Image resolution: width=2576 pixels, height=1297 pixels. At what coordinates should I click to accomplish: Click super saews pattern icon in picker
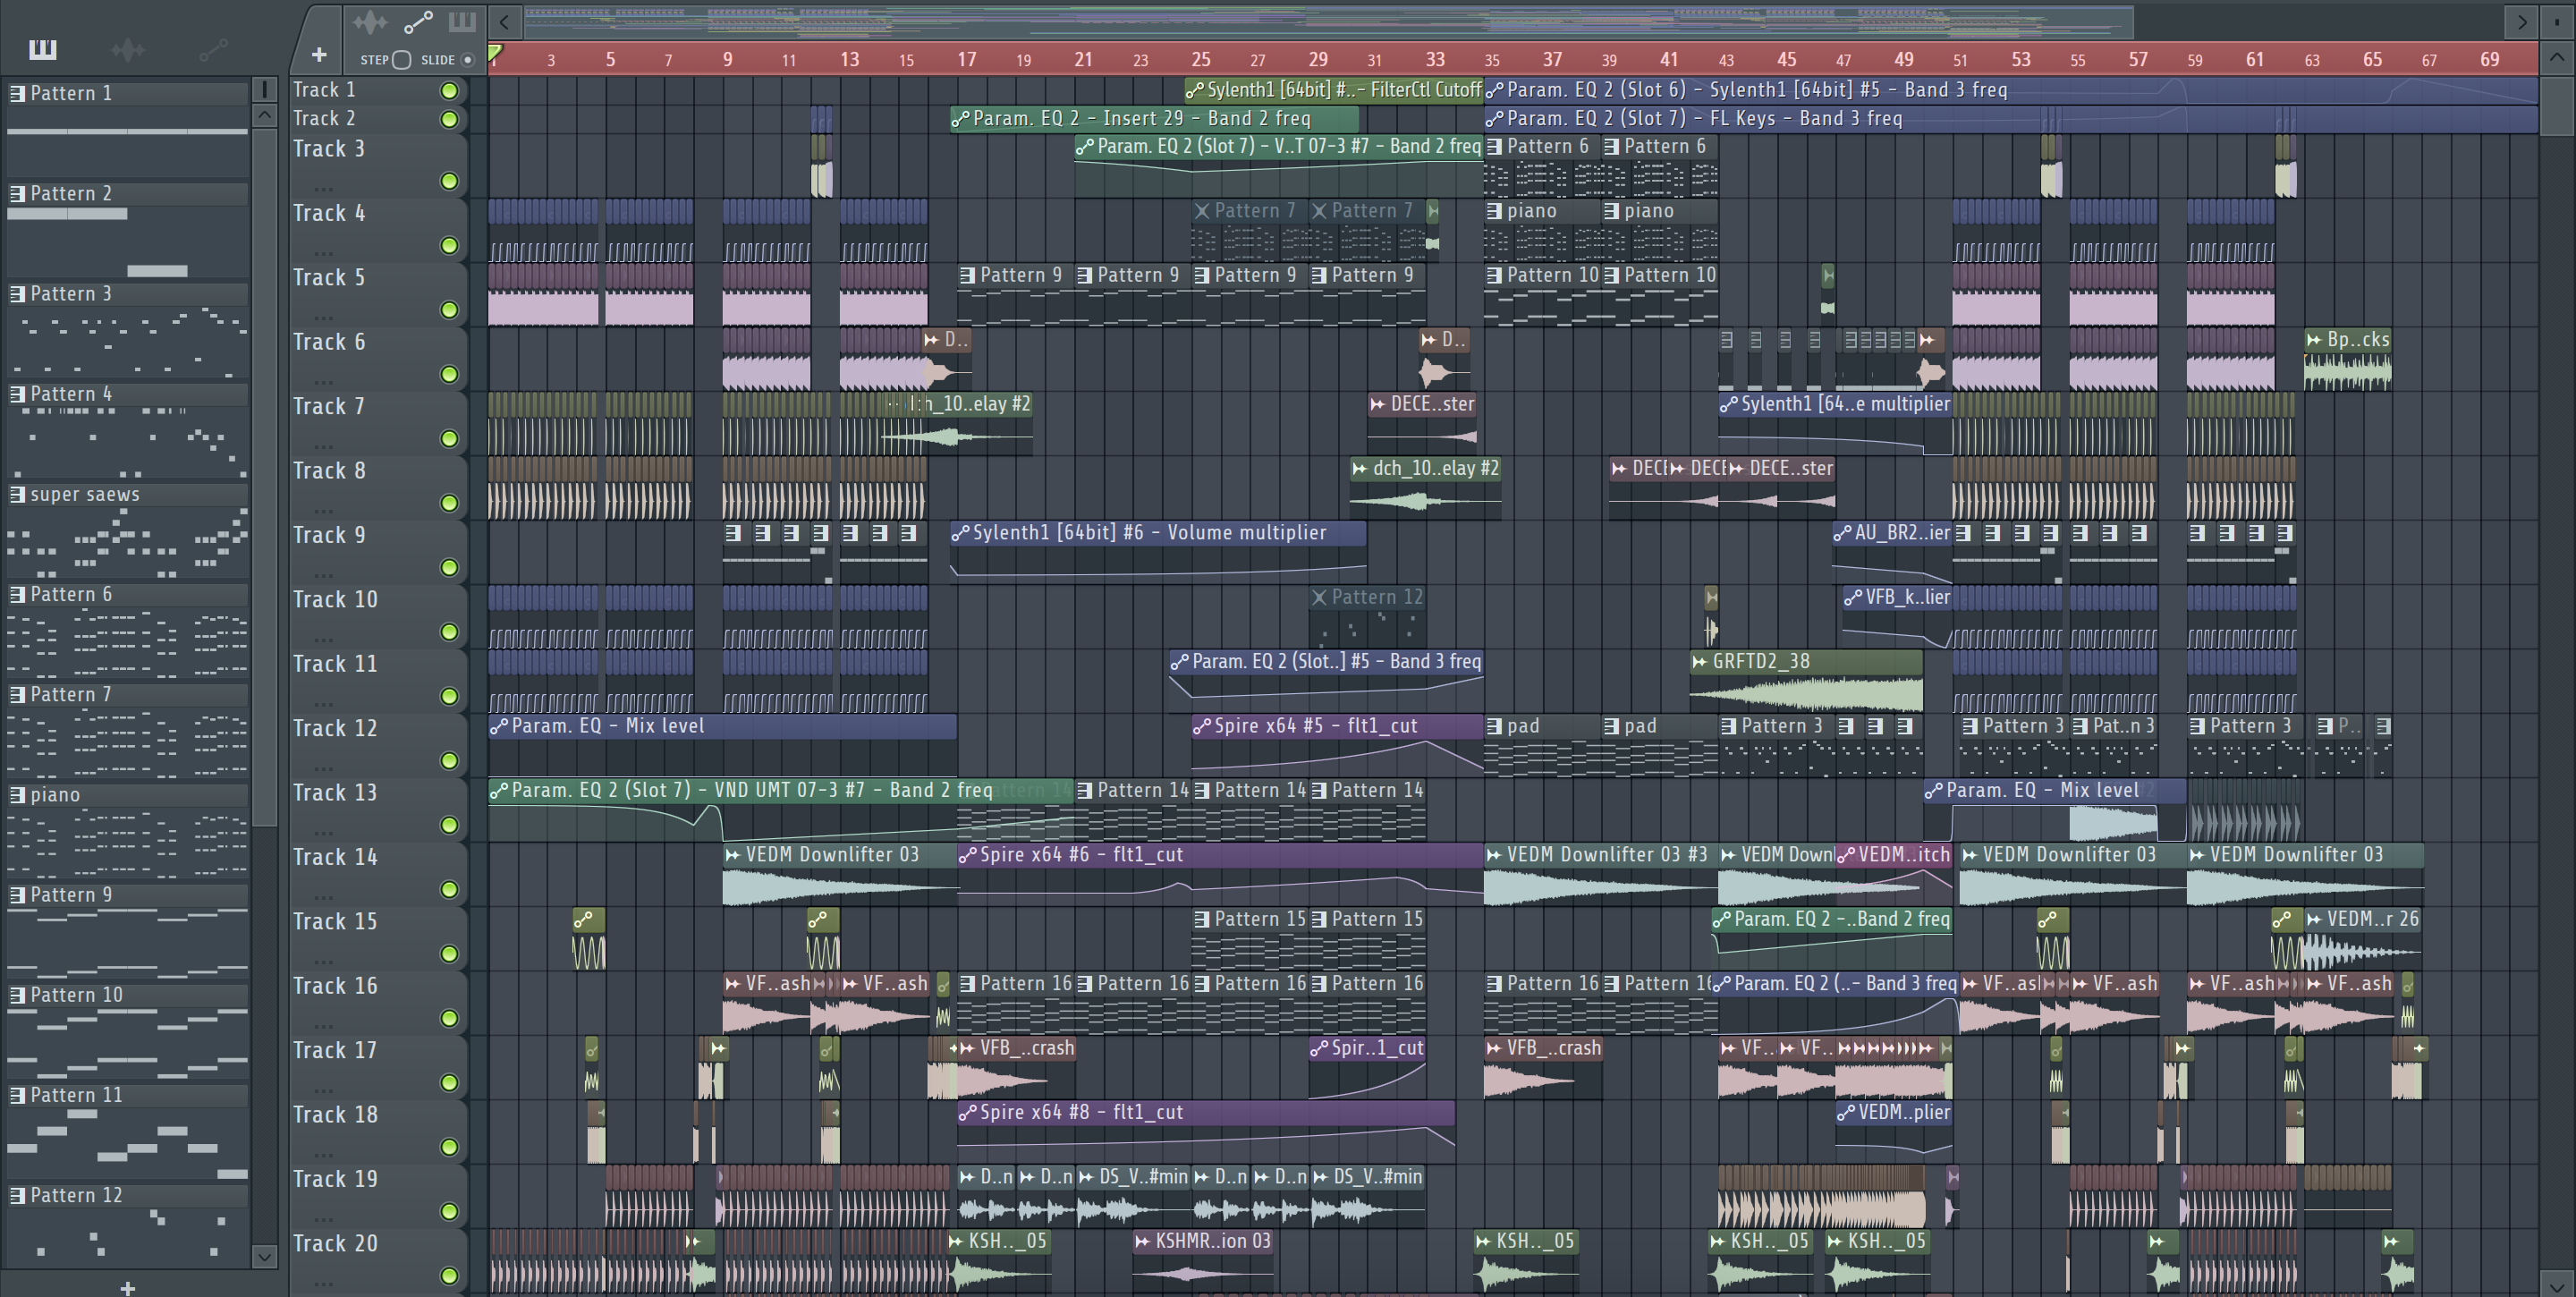click(x=17, y=494)
